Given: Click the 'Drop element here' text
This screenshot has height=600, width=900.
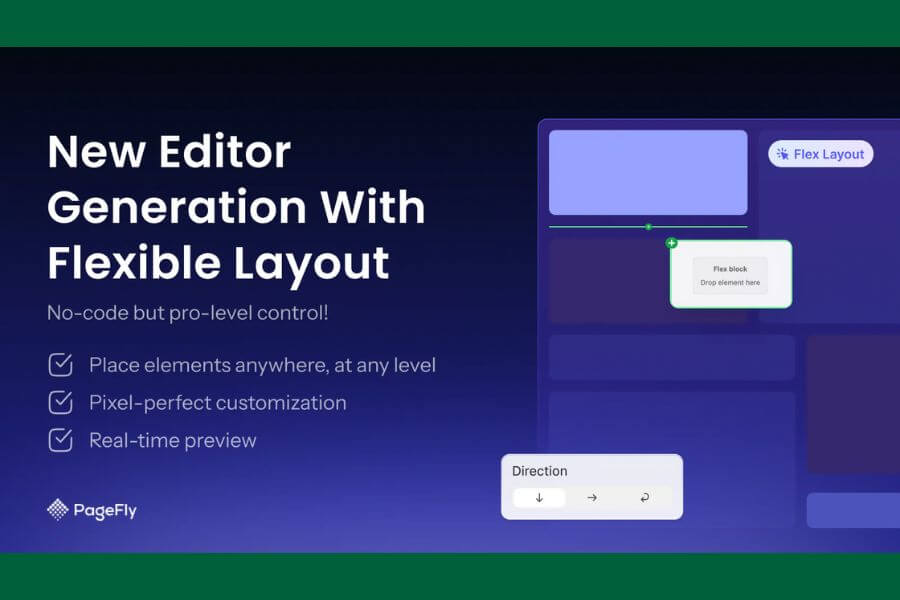Looking at the screenshot, I should pos(730,283).
